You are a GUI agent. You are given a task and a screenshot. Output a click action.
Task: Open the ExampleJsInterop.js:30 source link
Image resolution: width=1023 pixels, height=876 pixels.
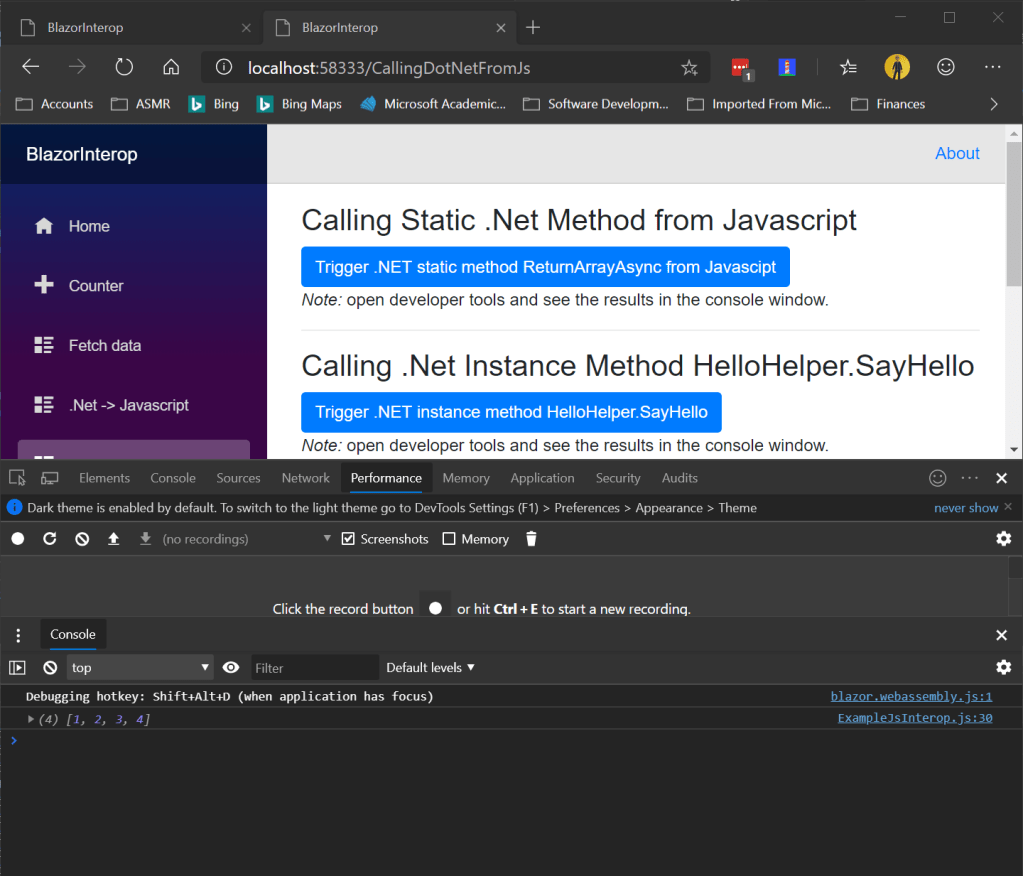[x=914, y=718]
